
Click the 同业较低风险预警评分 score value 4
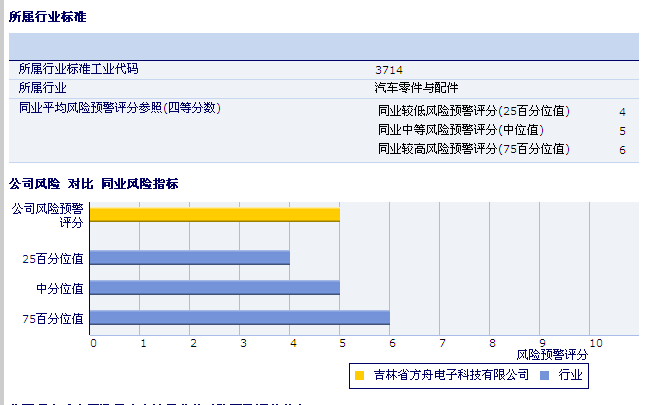click(622, 112)
